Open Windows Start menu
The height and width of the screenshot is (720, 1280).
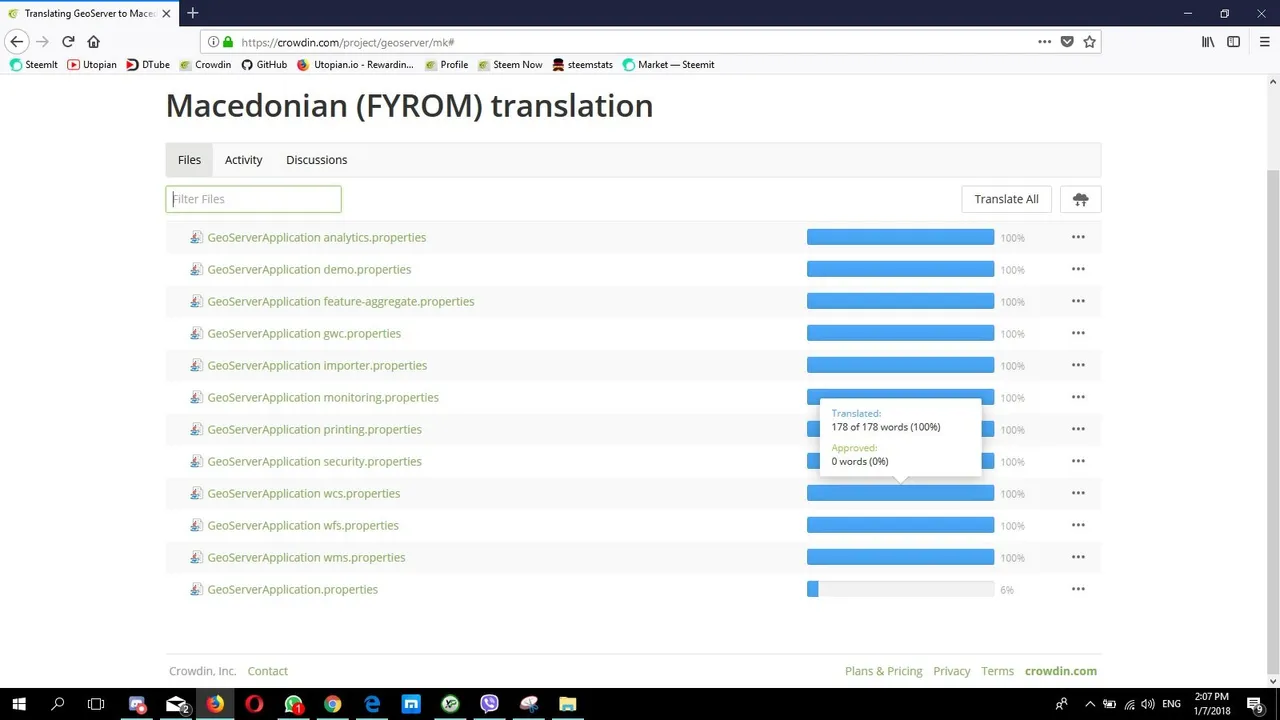(19, 704)
